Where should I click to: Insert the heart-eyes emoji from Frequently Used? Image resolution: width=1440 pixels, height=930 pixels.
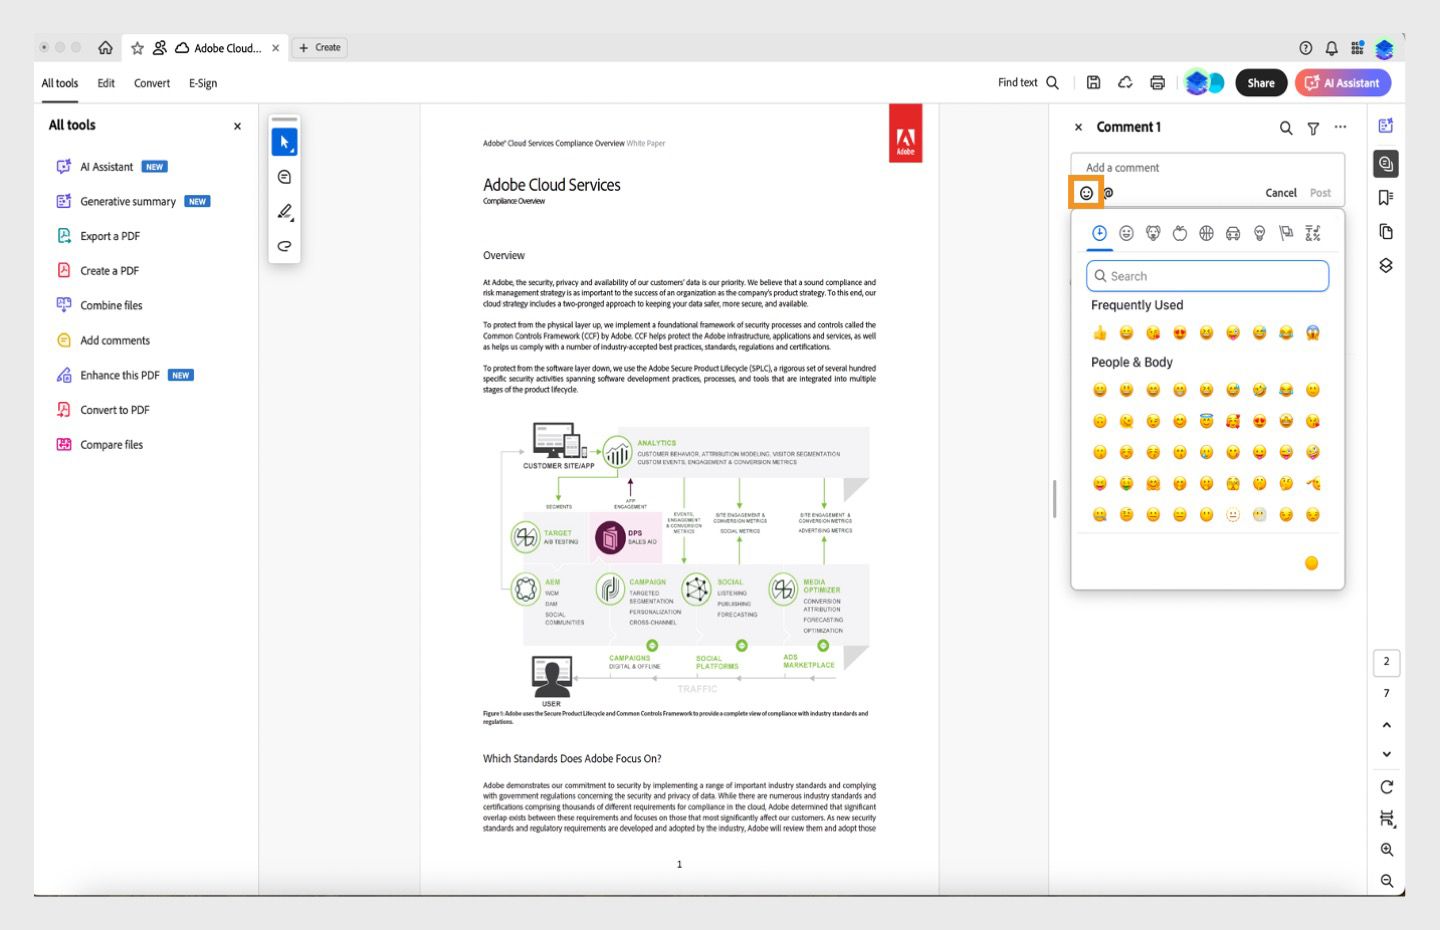pos(1180,333)
